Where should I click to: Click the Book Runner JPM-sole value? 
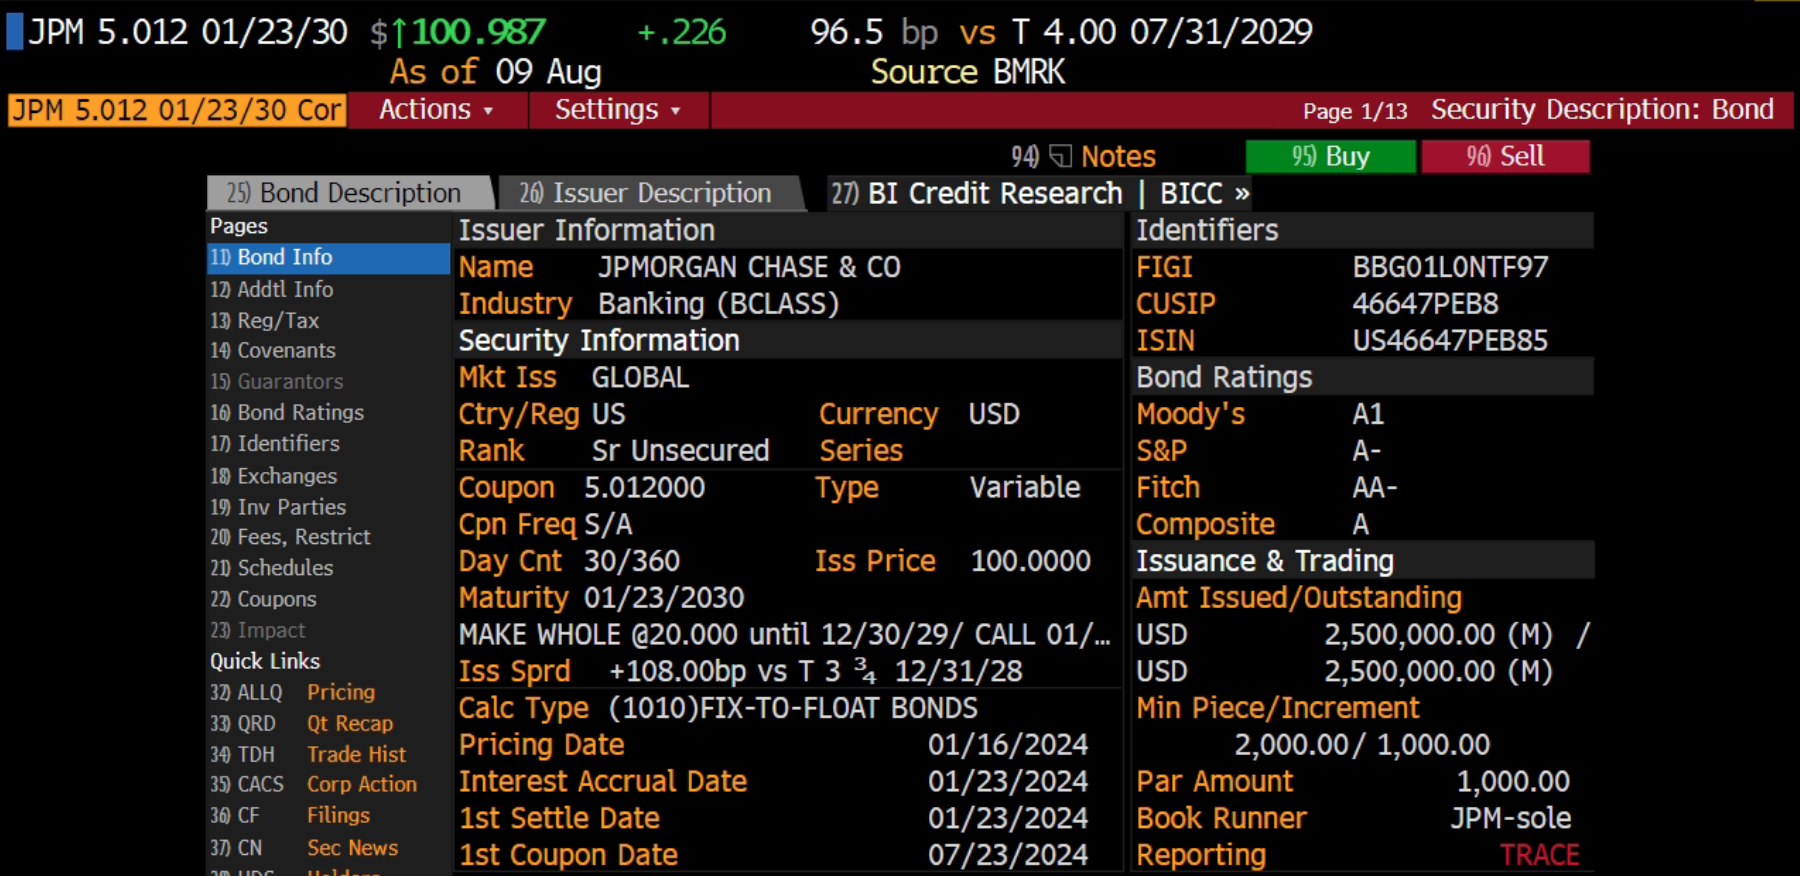[1511, 818]
